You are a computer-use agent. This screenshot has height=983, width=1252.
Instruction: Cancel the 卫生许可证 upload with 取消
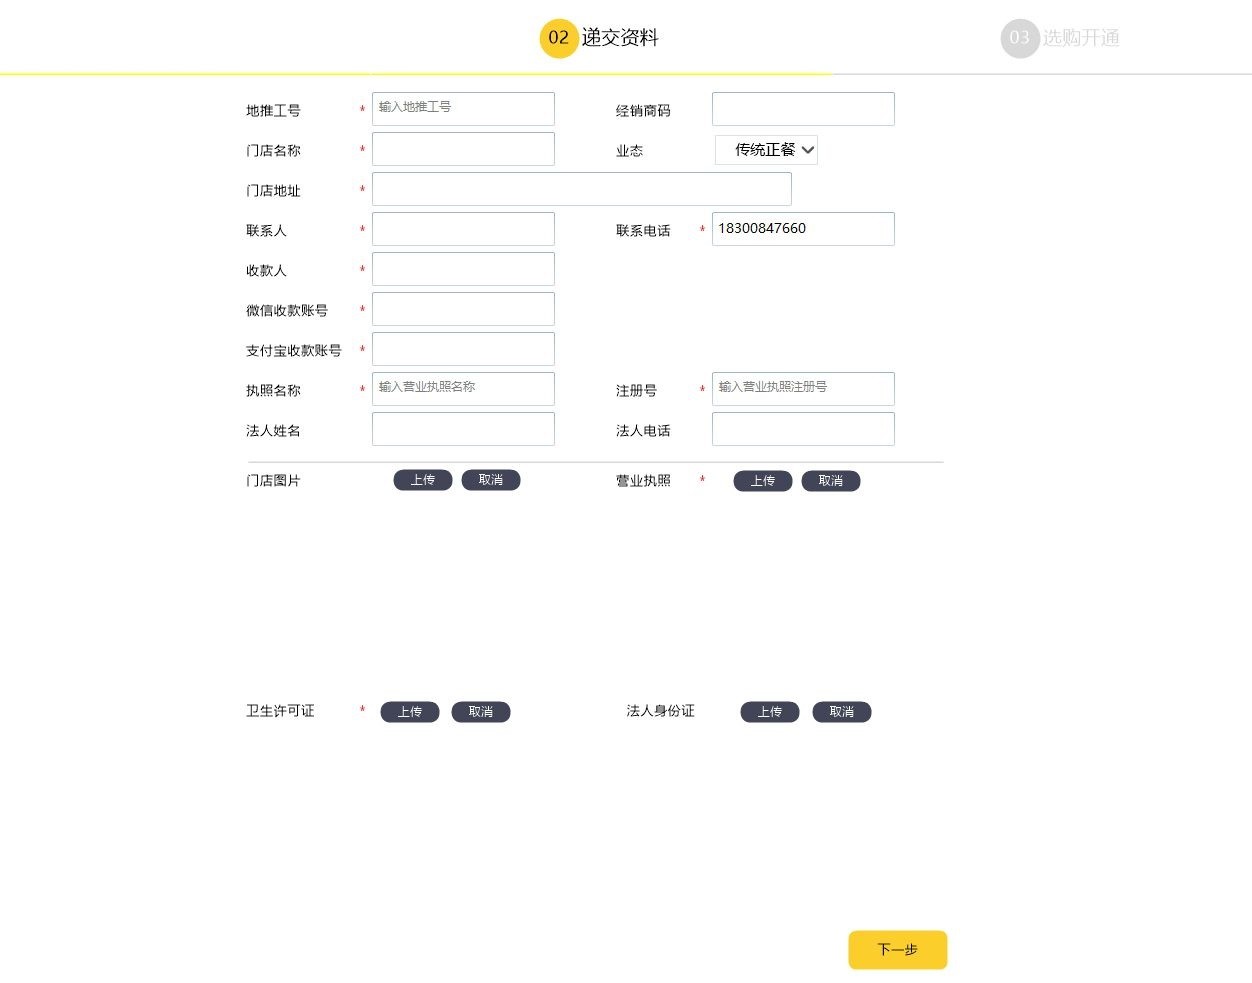click(x=481, y=712)
